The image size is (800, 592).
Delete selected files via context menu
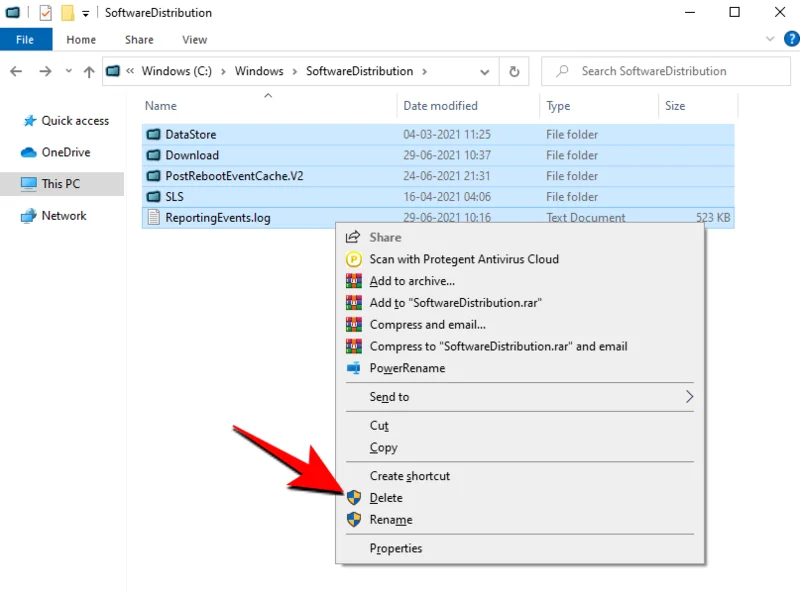pos(385,497)
